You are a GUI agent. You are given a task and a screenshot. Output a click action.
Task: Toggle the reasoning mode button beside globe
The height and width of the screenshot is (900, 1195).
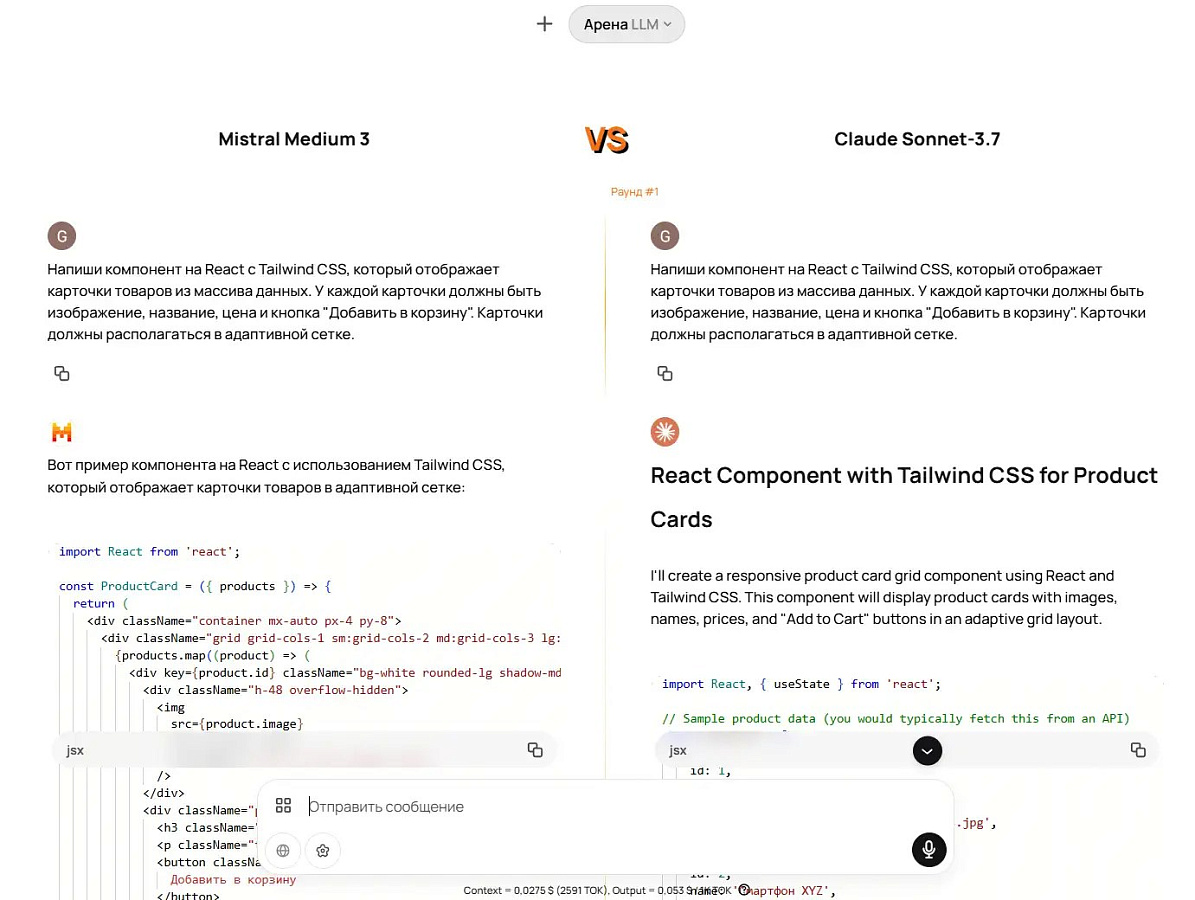pyautogui.click(x=322, y=850)
